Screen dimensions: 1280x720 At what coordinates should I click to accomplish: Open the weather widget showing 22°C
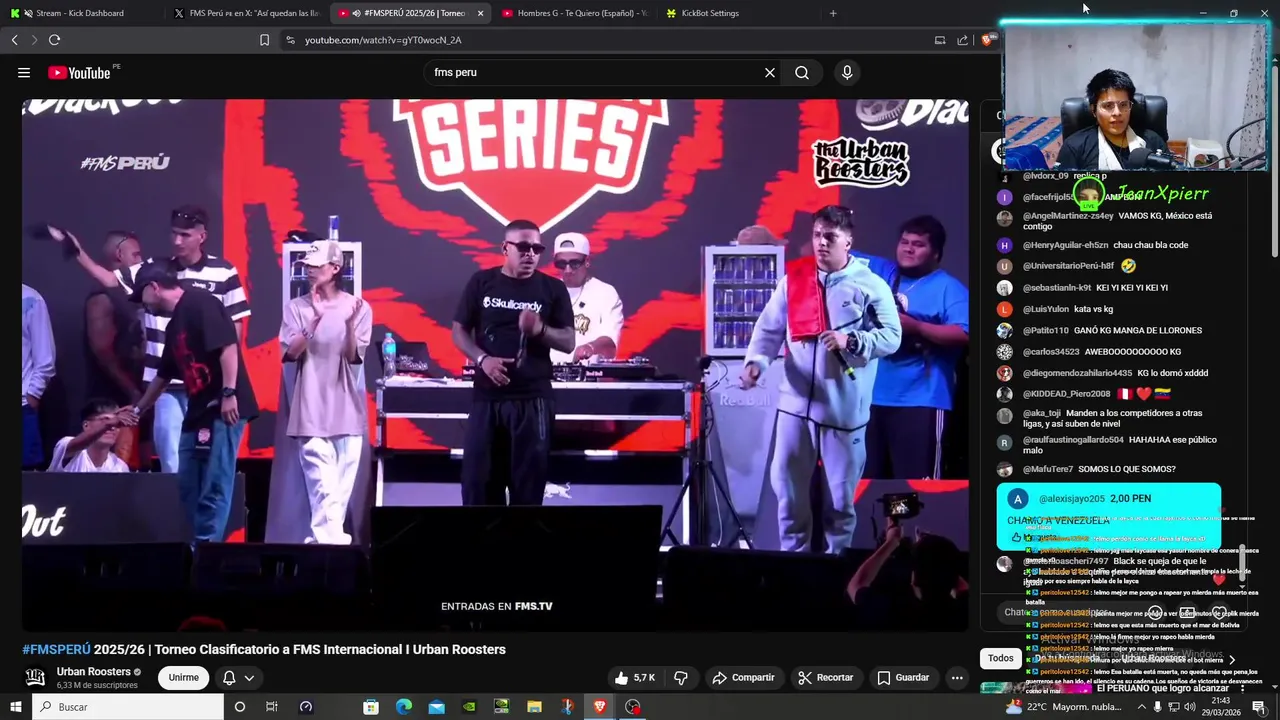[1062, 707]
